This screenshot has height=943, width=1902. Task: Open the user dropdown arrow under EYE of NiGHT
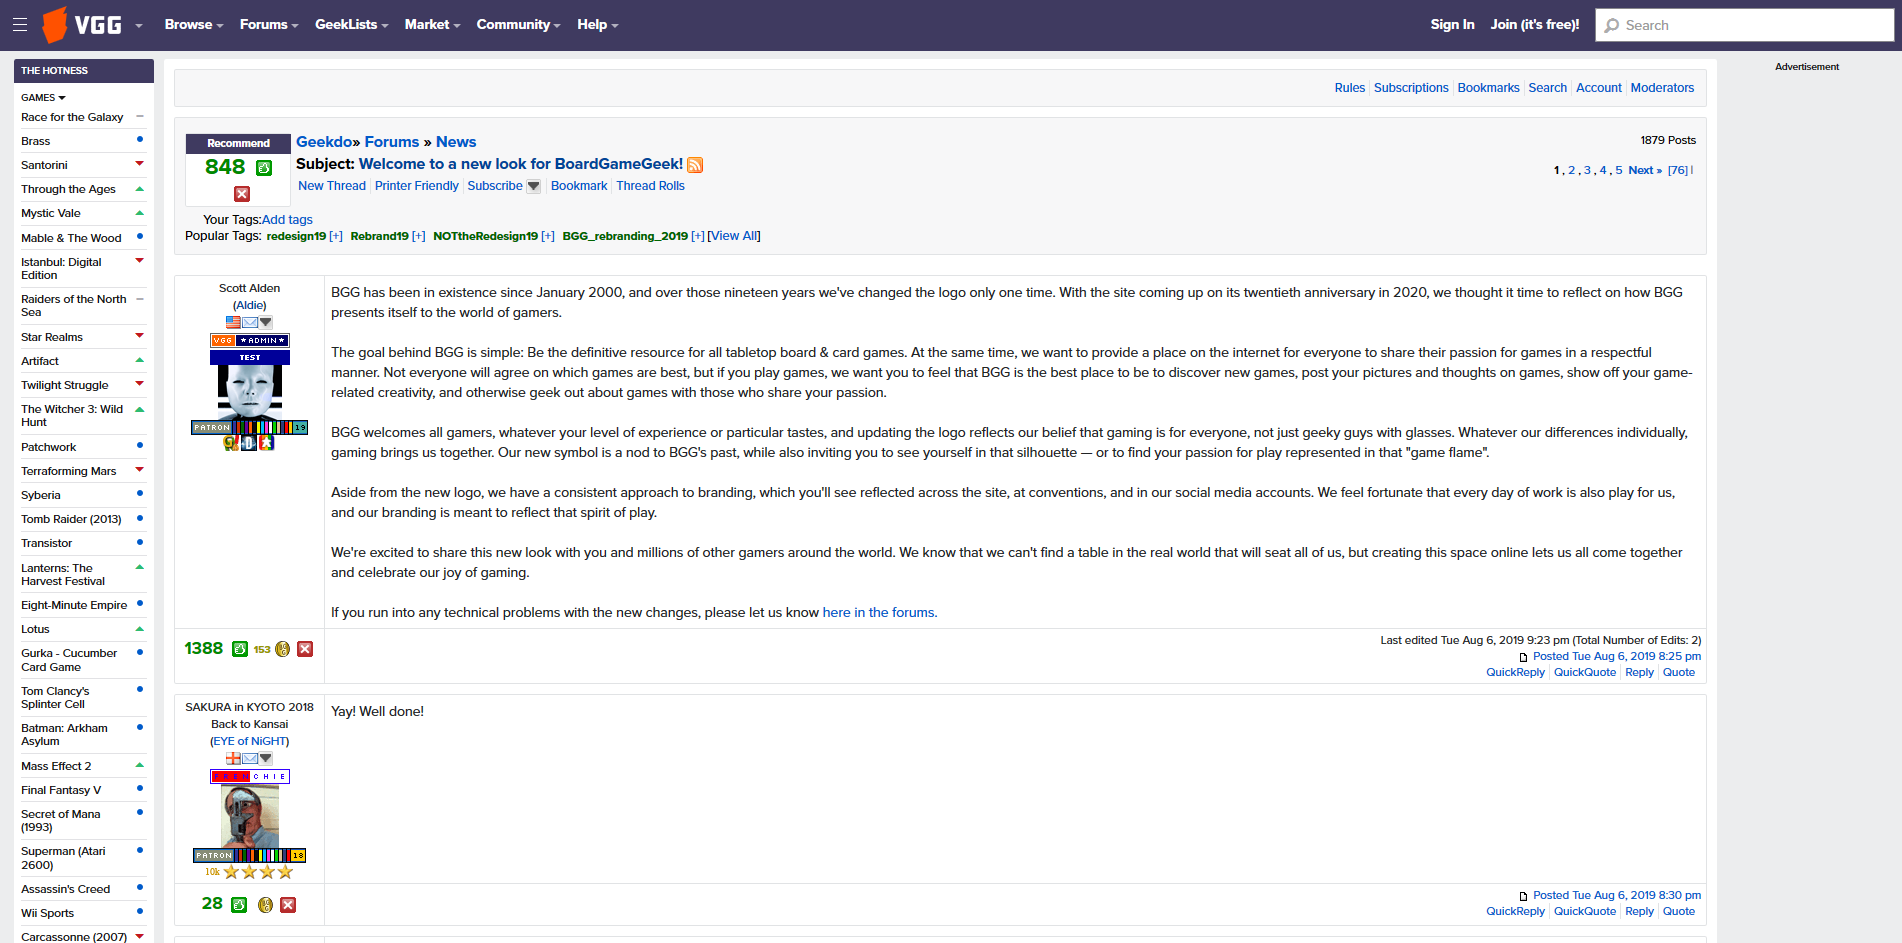[x=266, y=758]
